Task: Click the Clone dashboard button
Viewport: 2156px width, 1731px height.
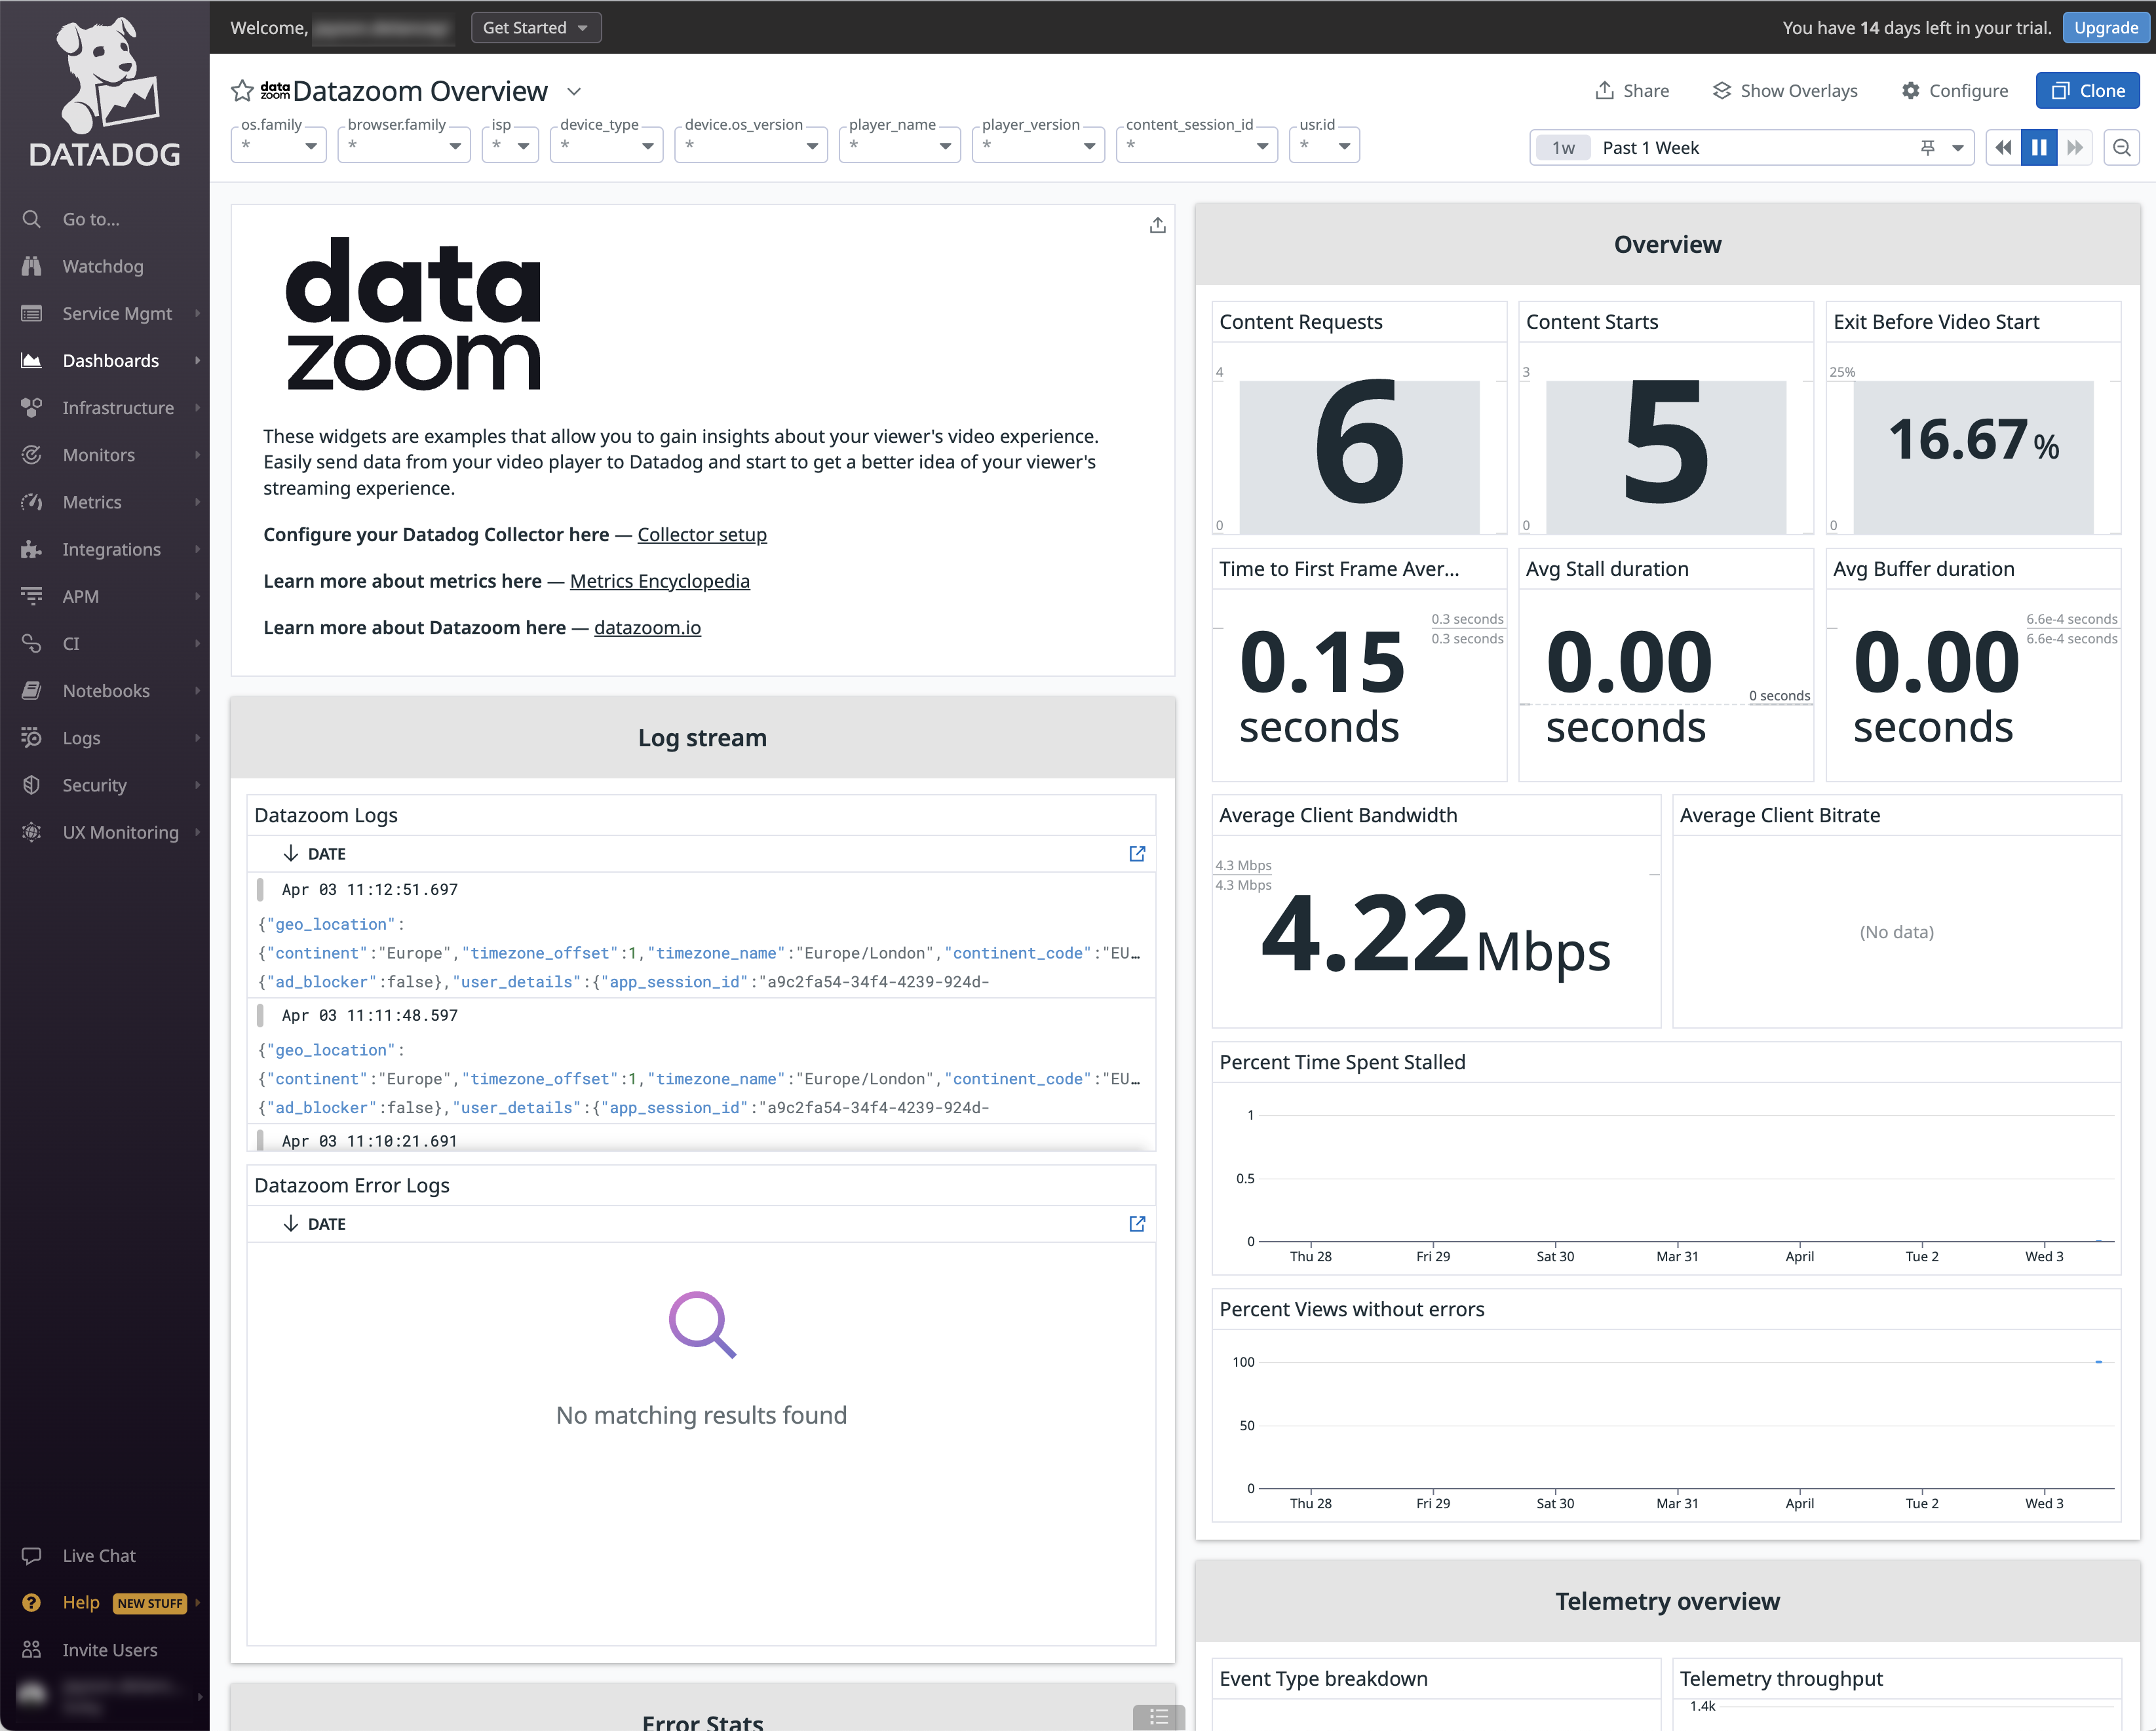Action: pos(2087,91)
